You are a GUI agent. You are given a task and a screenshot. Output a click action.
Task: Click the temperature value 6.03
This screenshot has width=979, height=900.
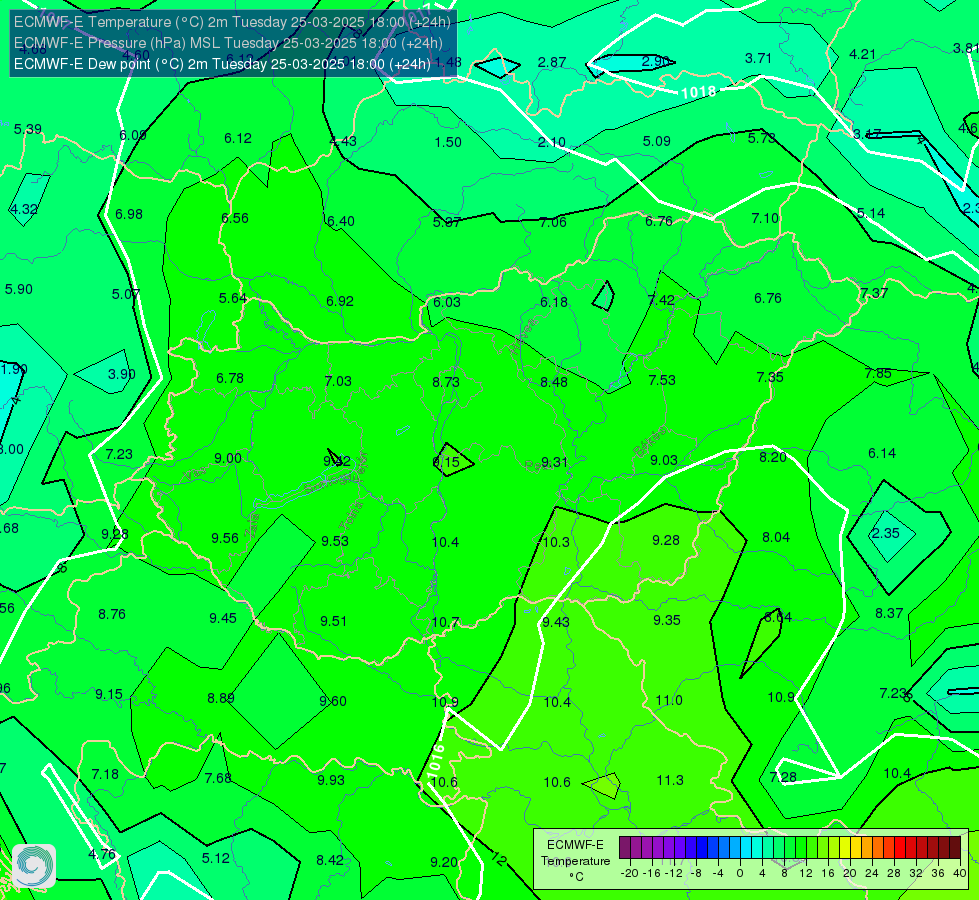coord(446,302)
